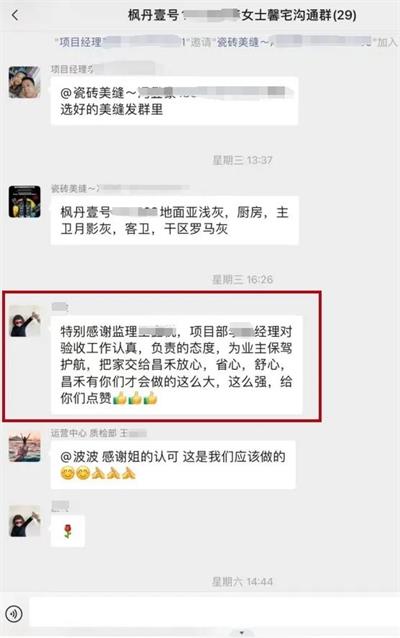Open the 运营中心 质检部 sender's avatar
Viewport: 400px width, 638px height.
24,447
